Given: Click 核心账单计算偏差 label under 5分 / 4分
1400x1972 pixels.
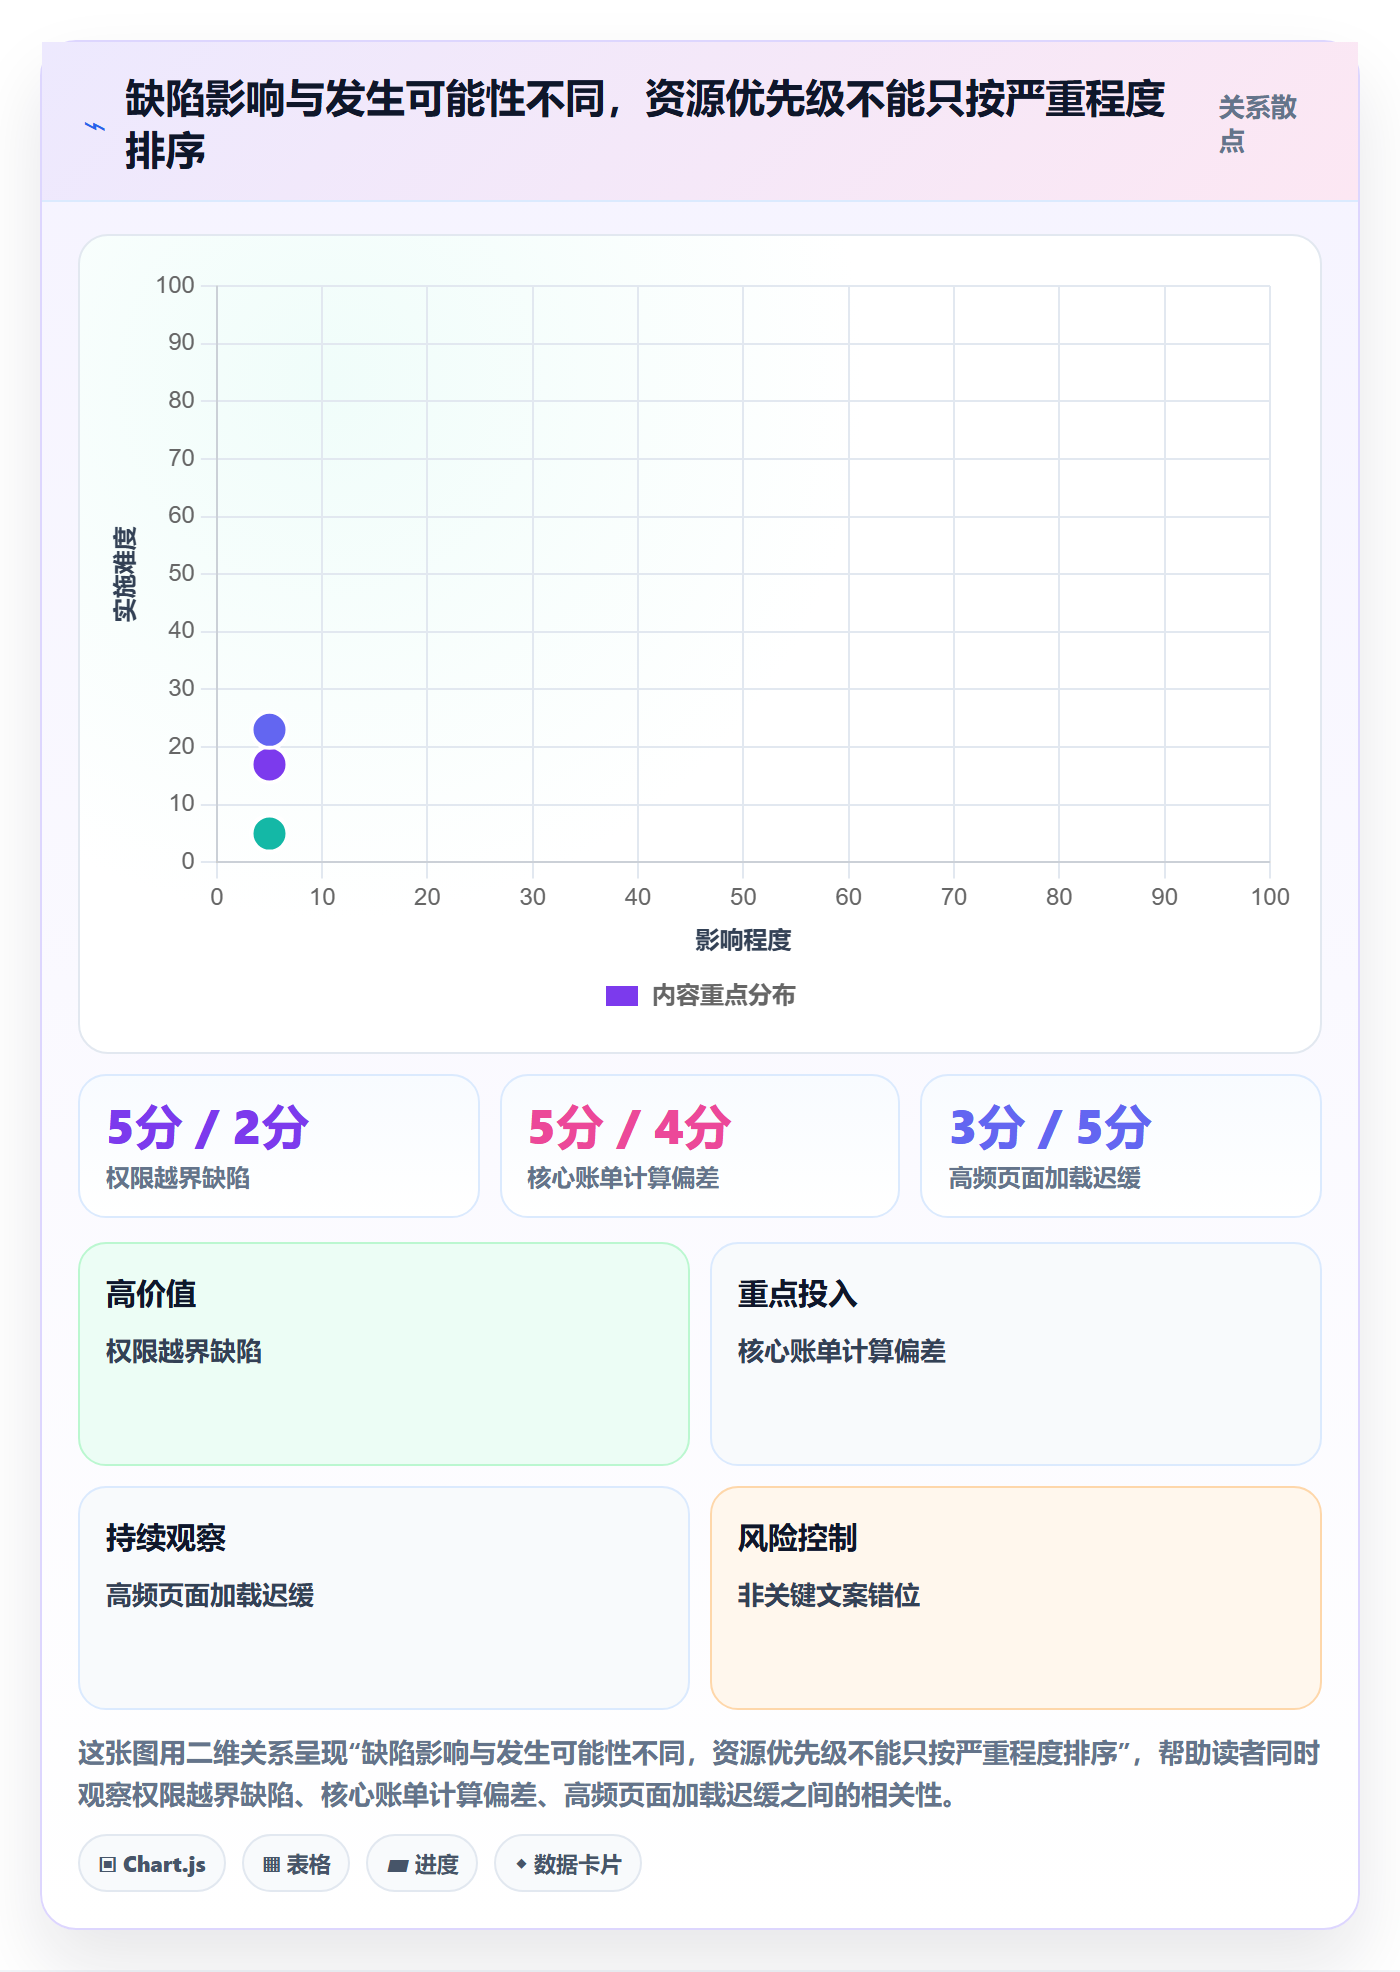Looking at the screenshot, I should point(623,1178).
